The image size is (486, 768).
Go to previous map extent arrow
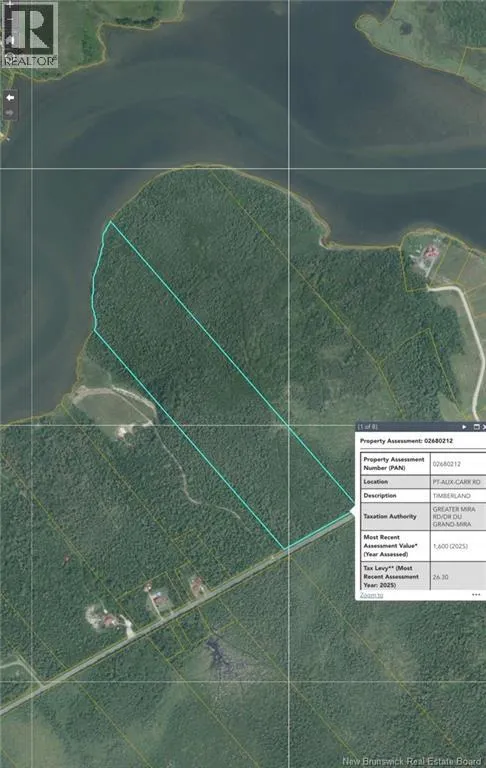click(10, 97)
